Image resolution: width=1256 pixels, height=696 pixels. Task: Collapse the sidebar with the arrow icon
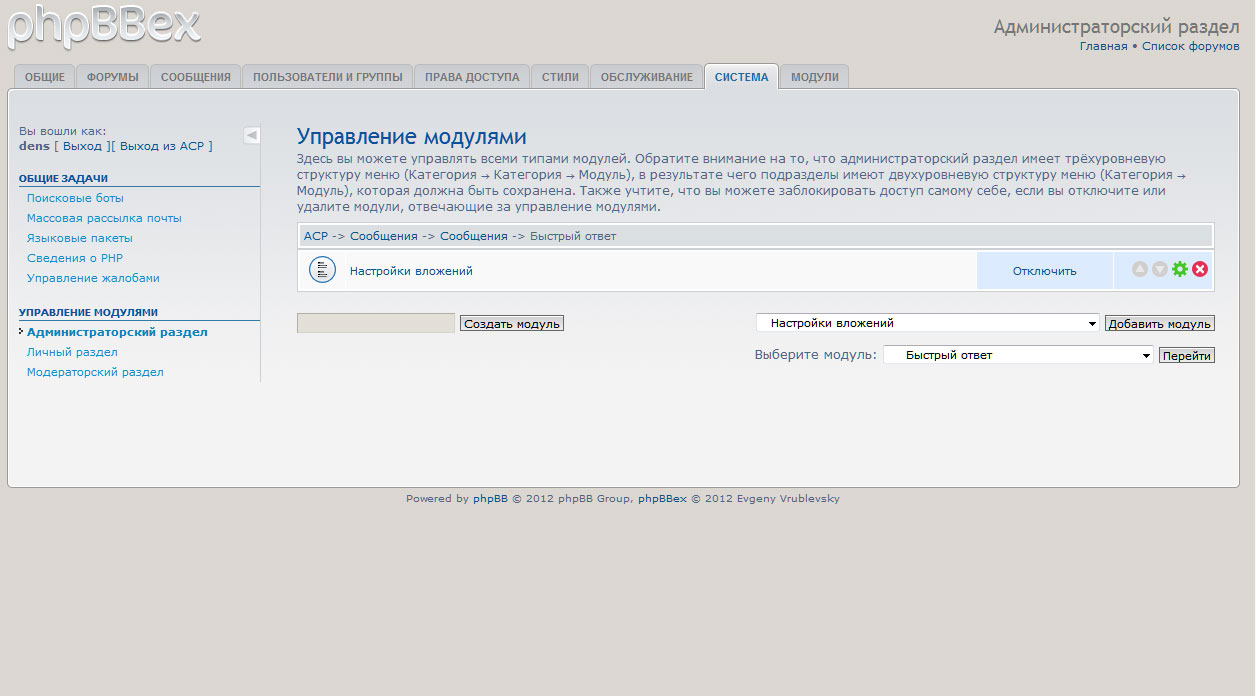tap(252, 135)
